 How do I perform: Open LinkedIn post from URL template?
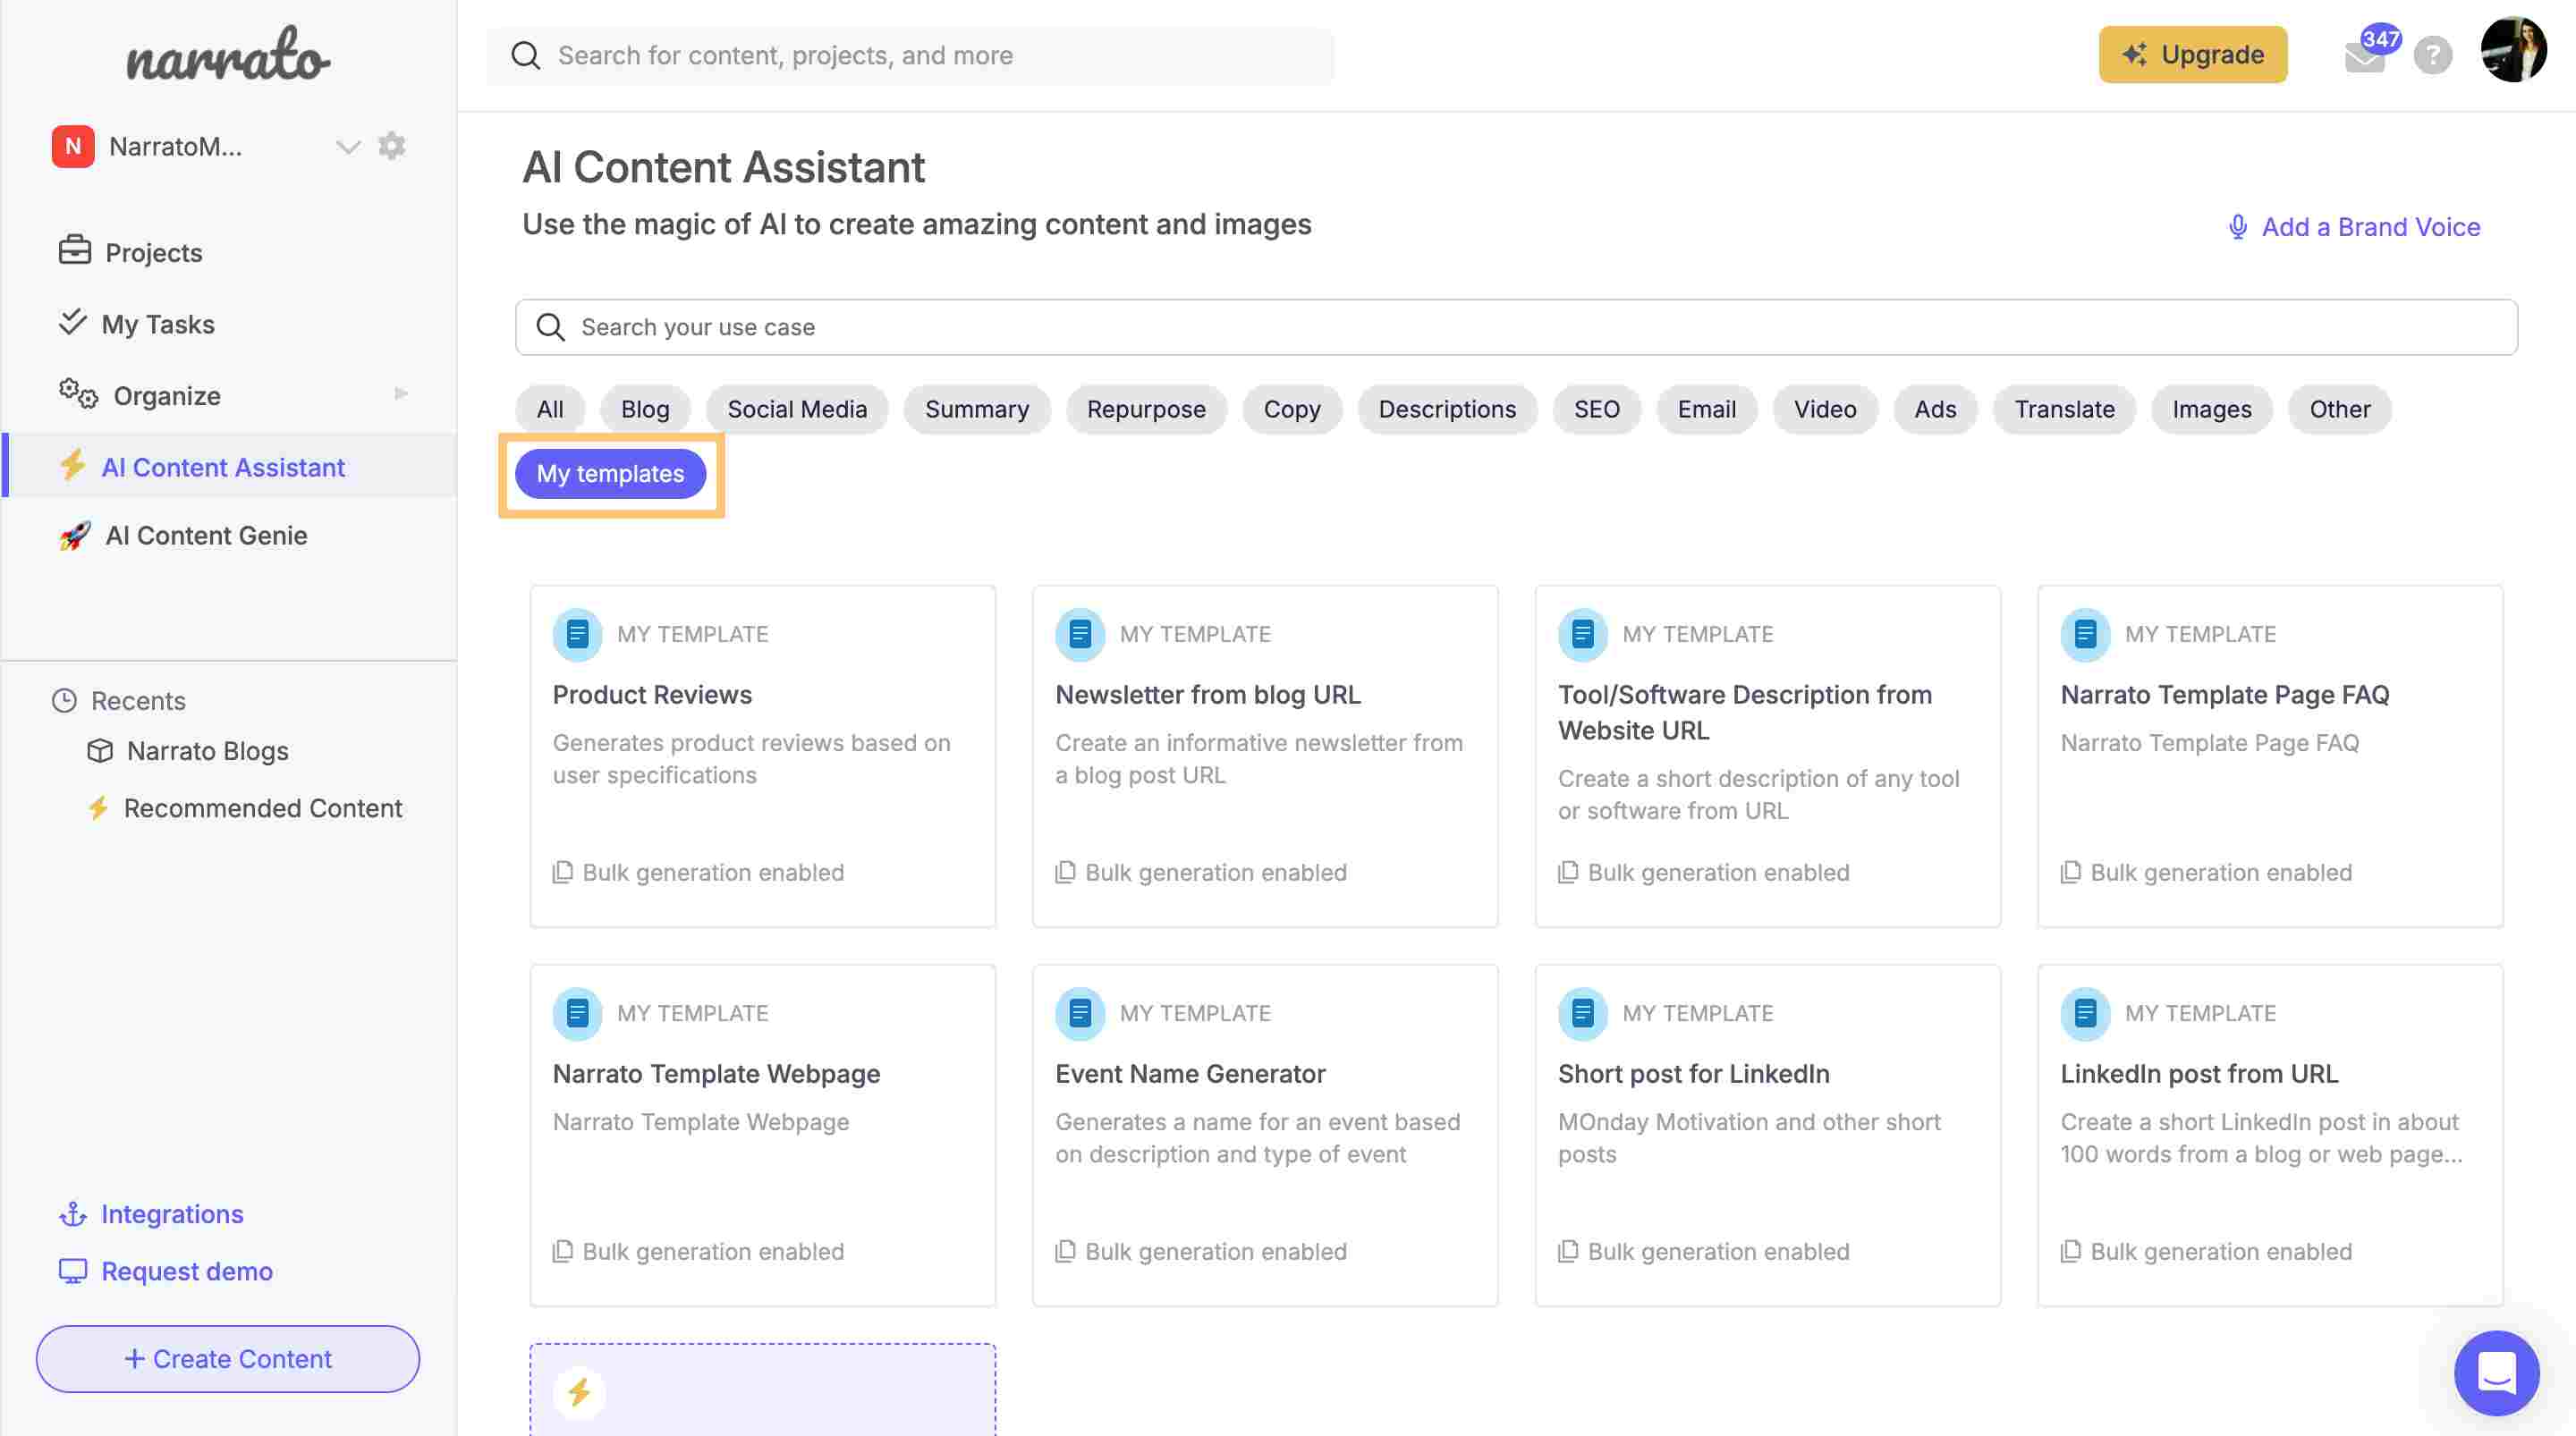tap(2271, 1135)
